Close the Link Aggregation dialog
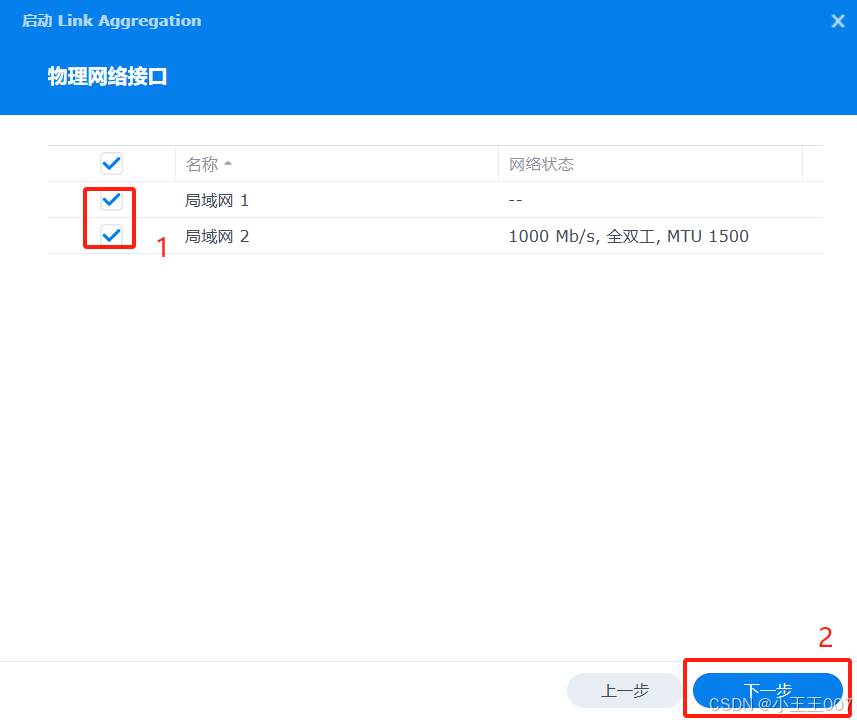This screenshot has height=720, width=857. [837, 21]
